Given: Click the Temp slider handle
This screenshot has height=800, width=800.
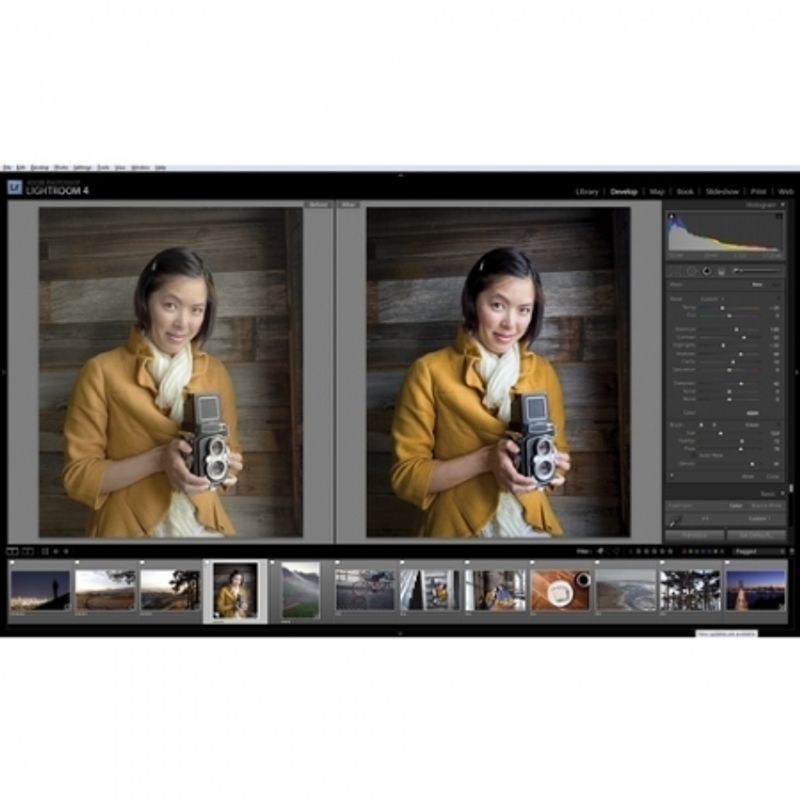Looking at the screenshot, I should [722, 308].
